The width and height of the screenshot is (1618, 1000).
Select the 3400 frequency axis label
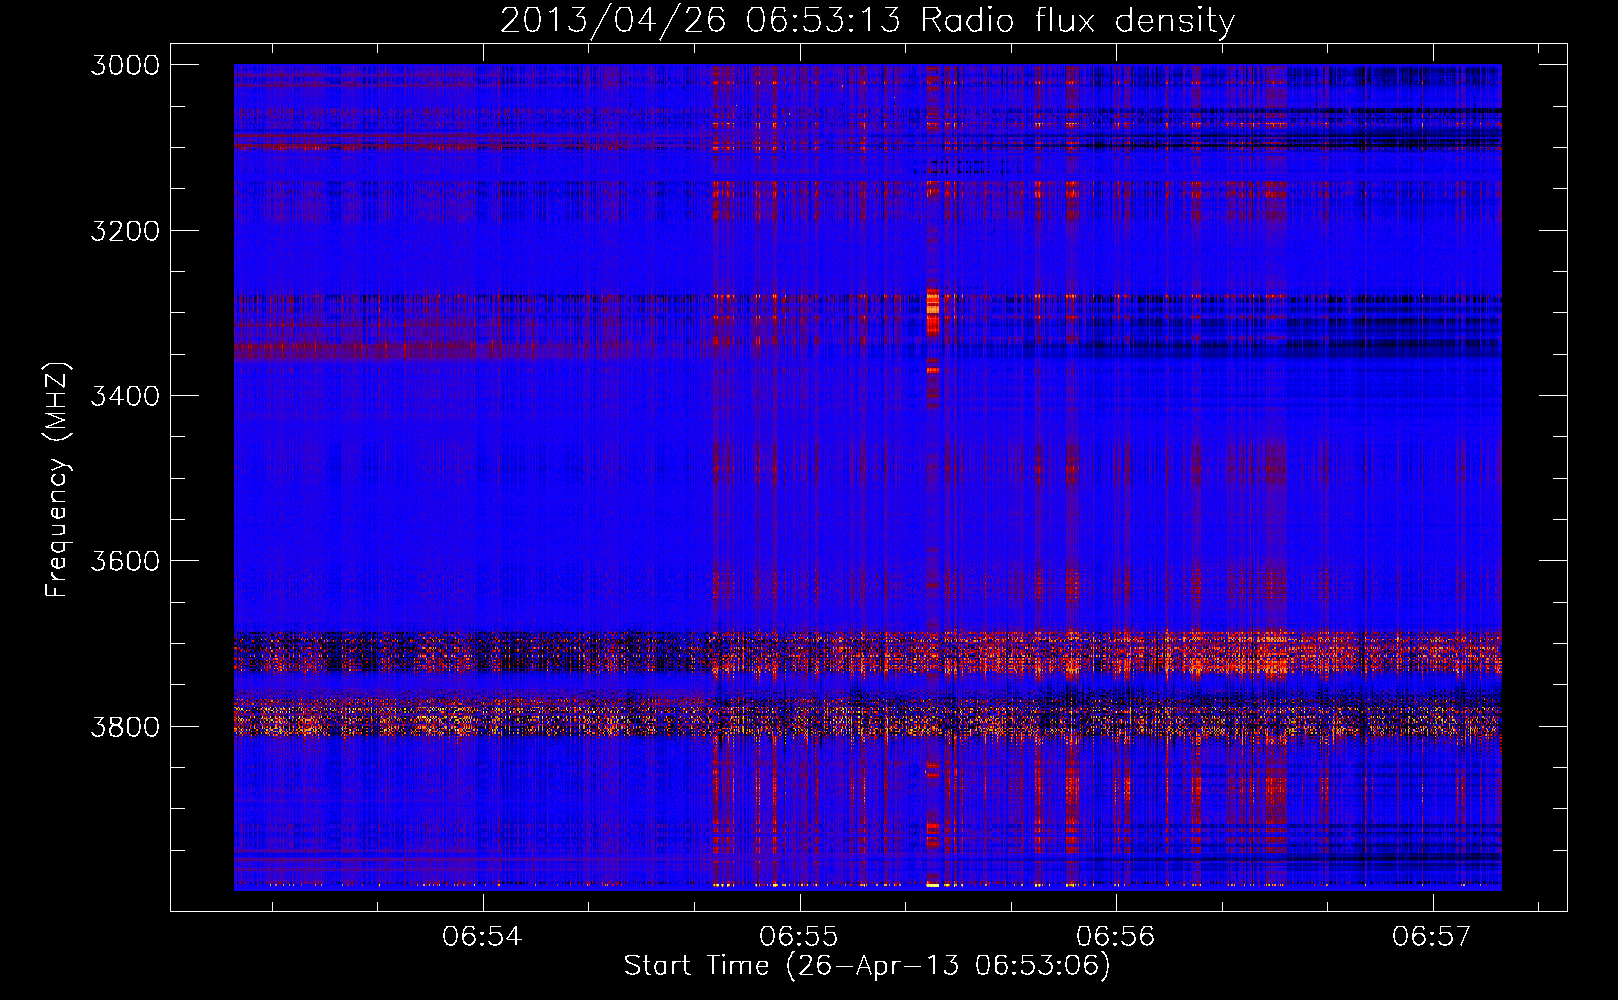[125, 396]
